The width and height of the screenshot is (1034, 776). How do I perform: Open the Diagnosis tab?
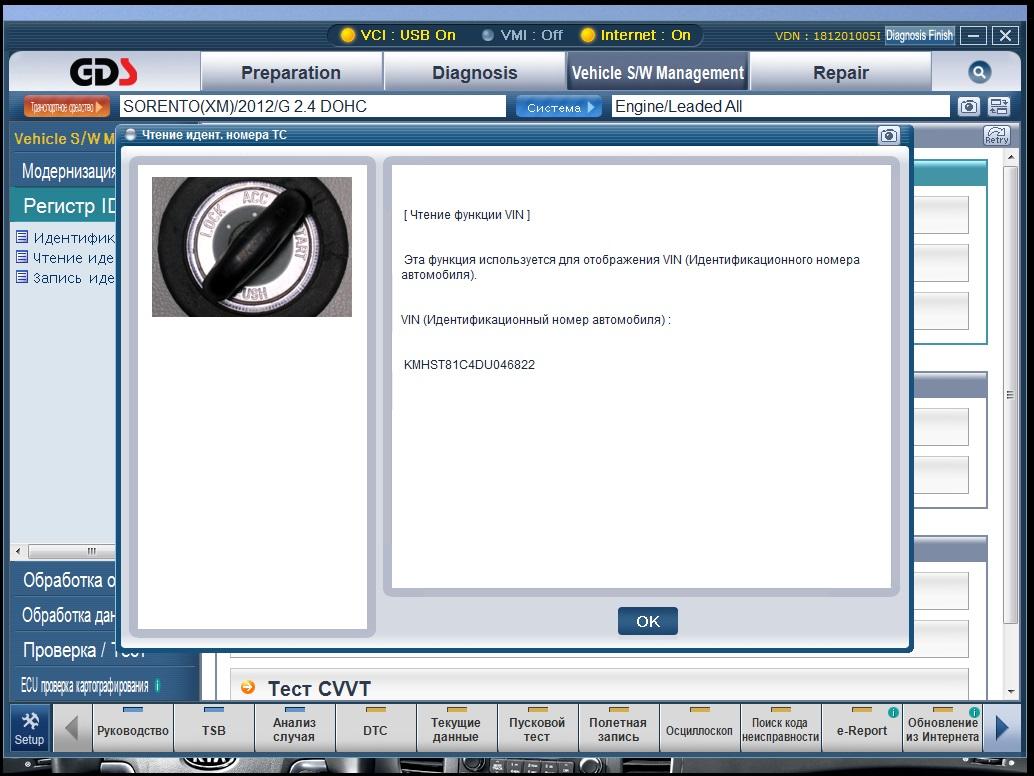[474, 73]
